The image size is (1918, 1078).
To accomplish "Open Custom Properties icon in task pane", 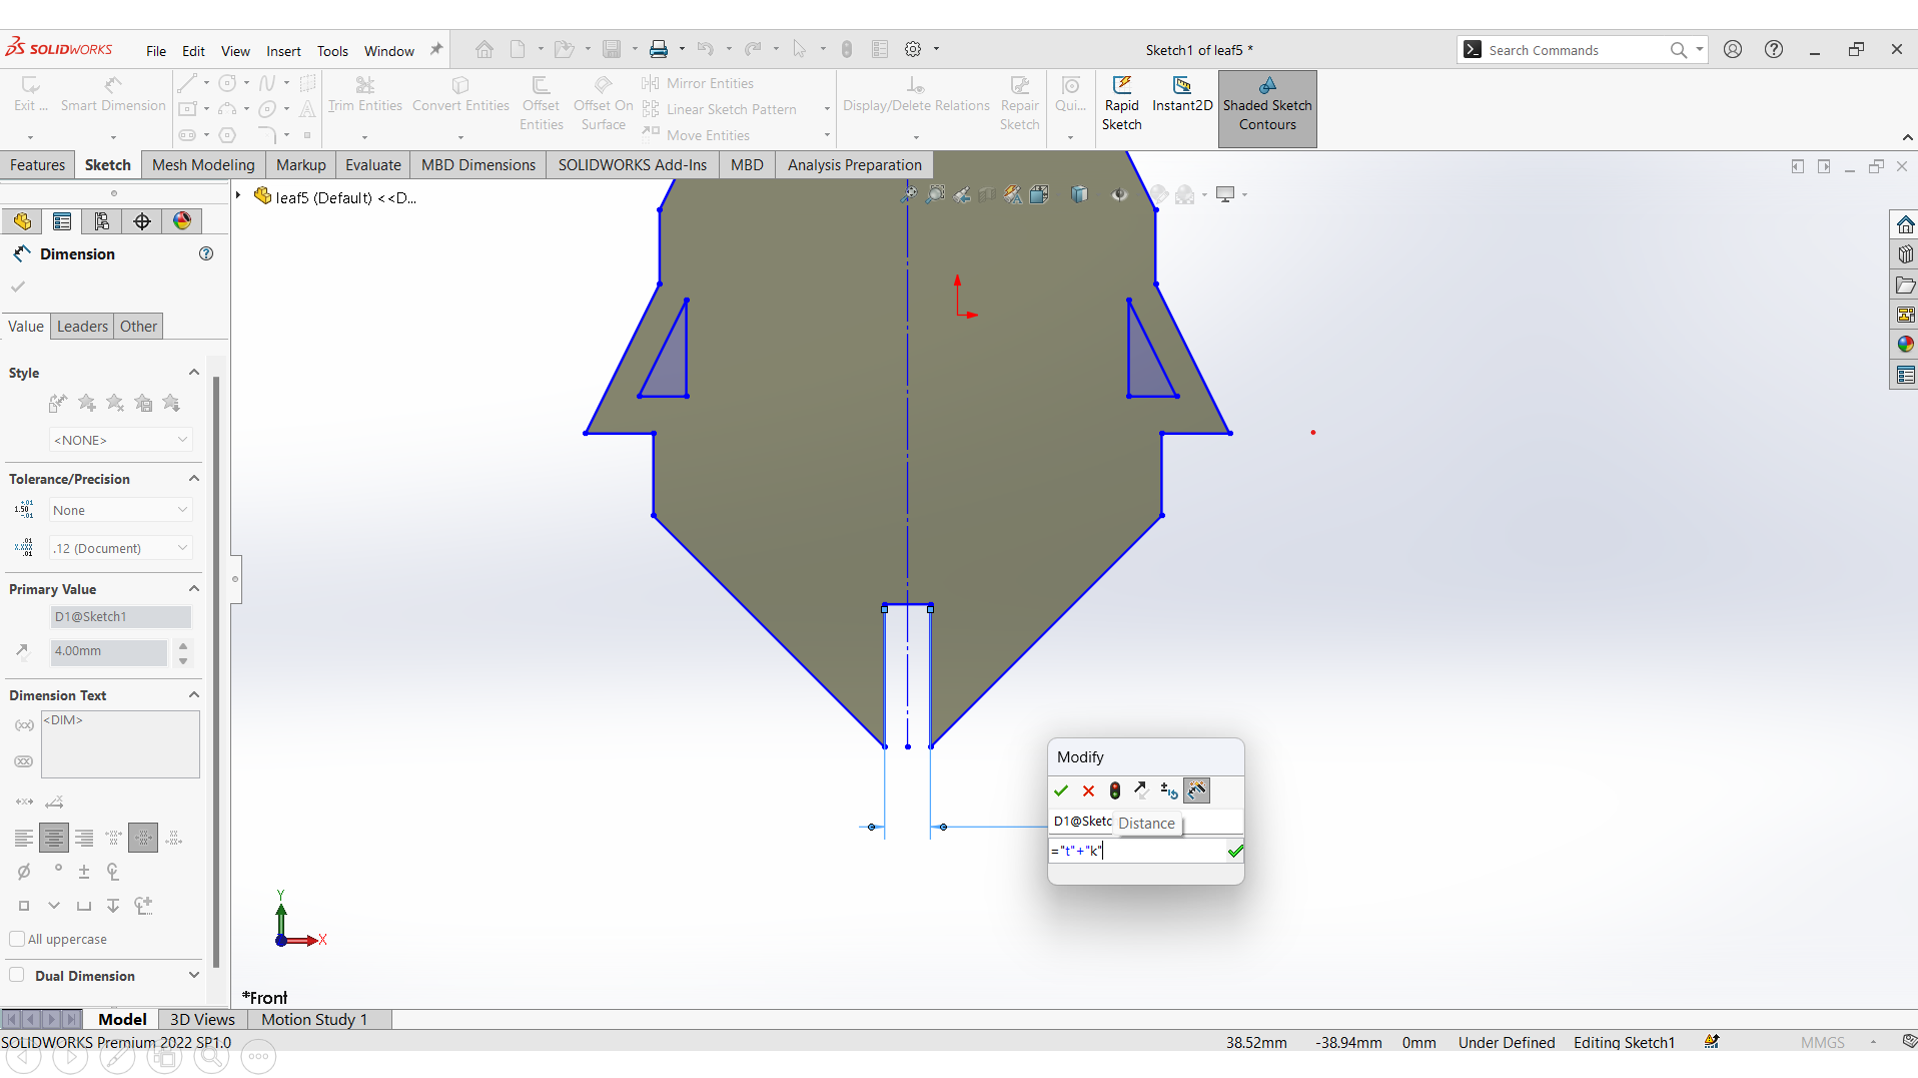I will click(x=1905, y=375).
